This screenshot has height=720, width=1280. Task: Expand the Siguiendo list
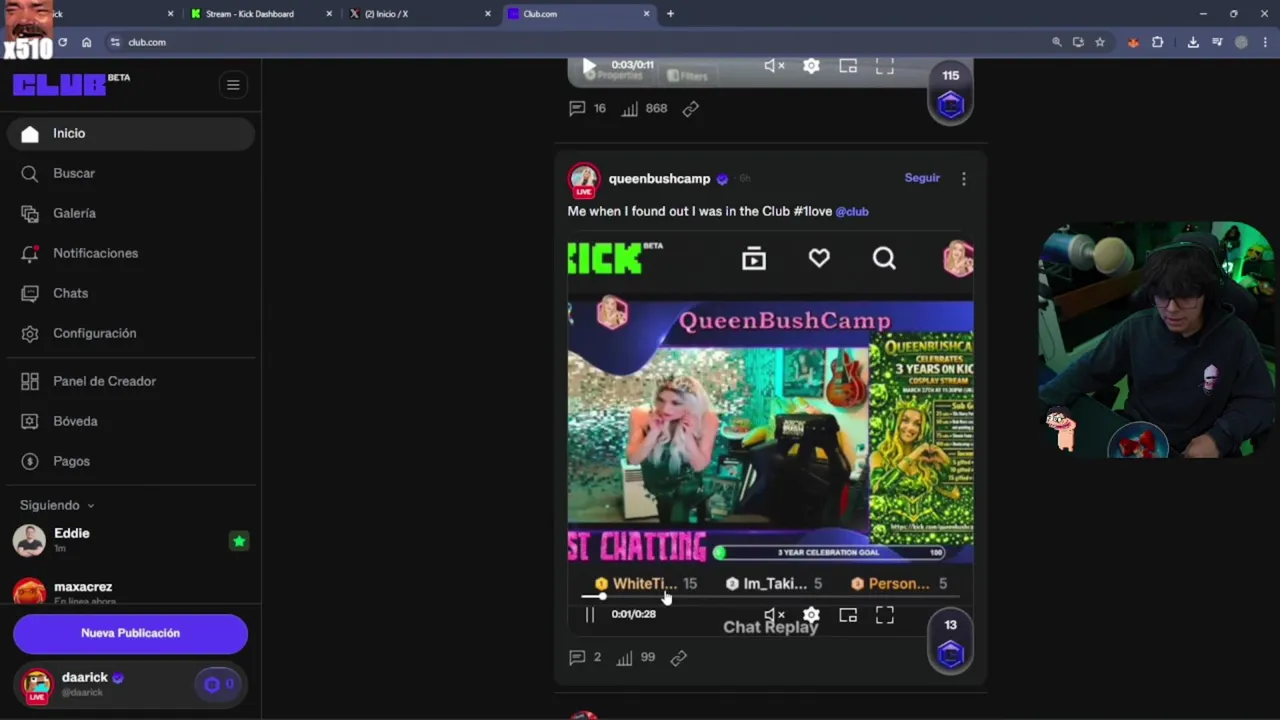[x=57, y=506]
